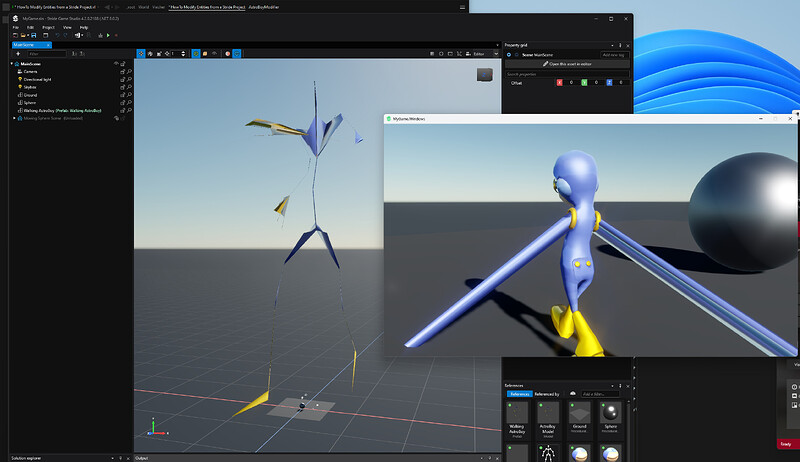Image resolution: width=800 pixels, height=462 pixels.
Task: Focus on Camera with its magnifier icon
Action: 130,72
